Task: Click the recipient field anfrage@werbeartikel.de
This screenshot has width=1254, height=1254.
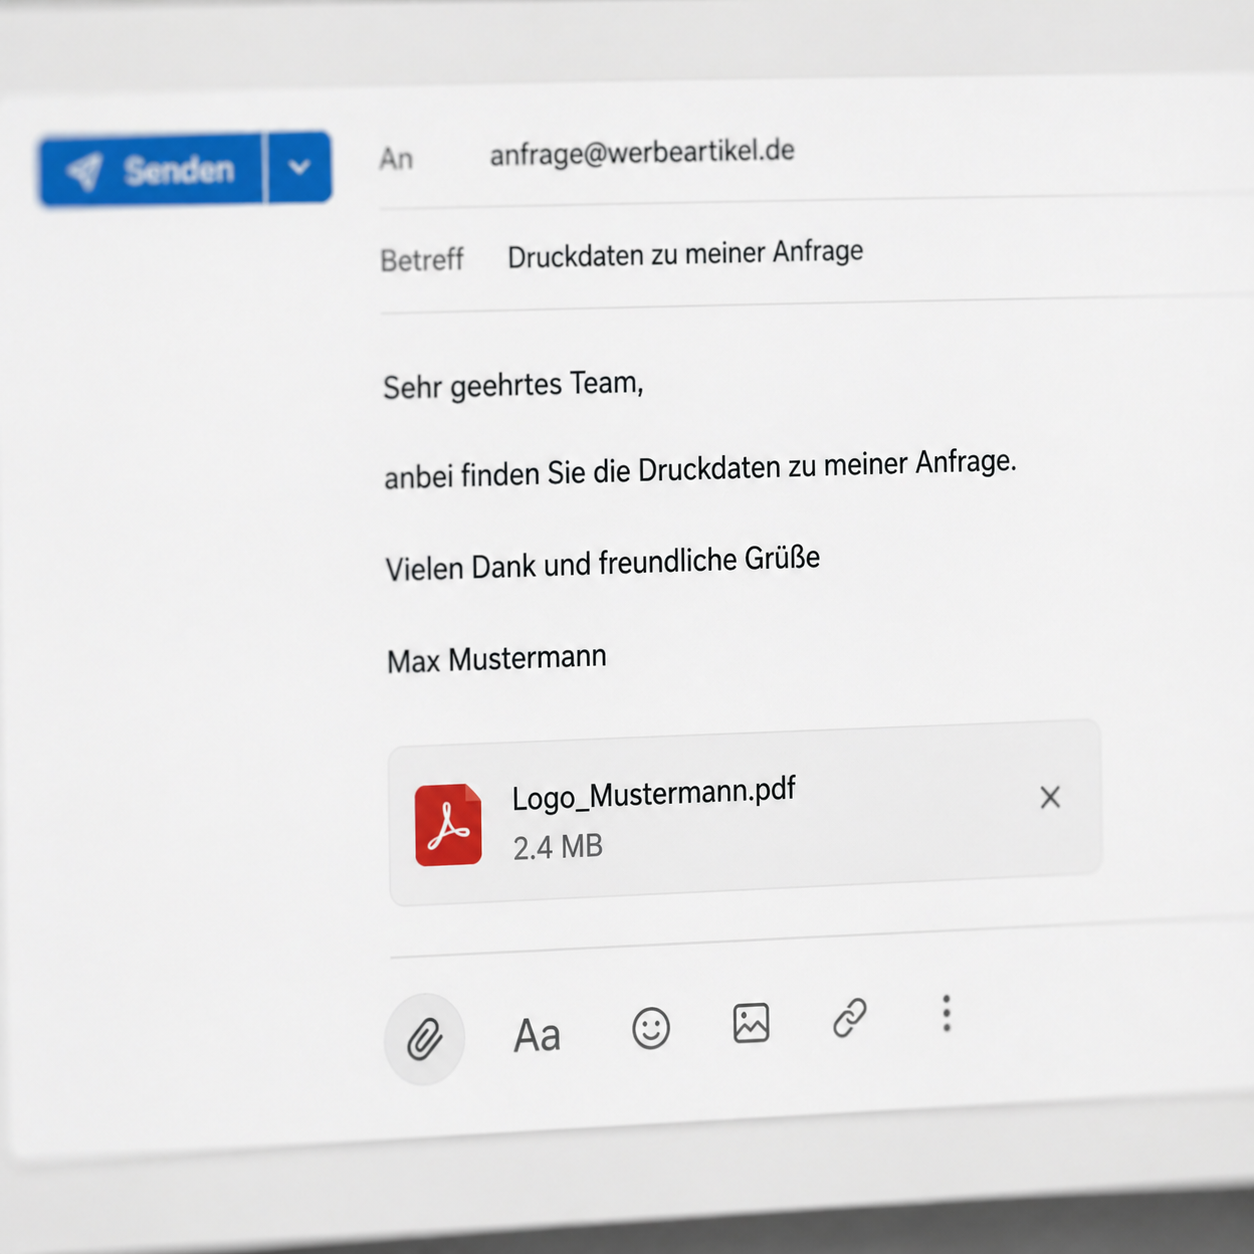Action: pyautogui.click(x=642, y=152)
